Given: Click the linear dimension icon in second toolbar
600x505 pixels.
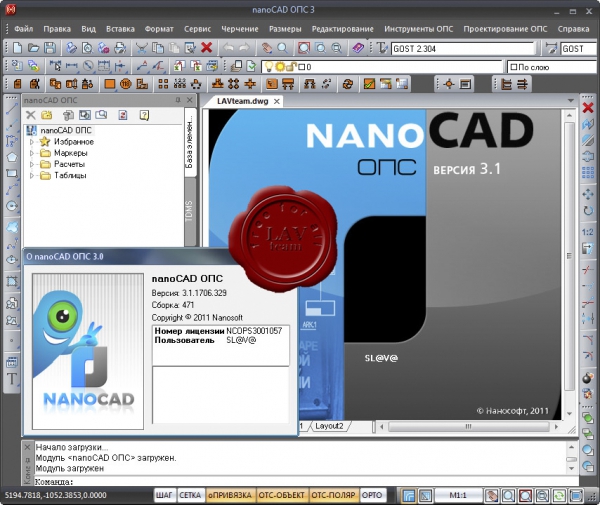Looking at the screenshot, I should click(72, 66).
